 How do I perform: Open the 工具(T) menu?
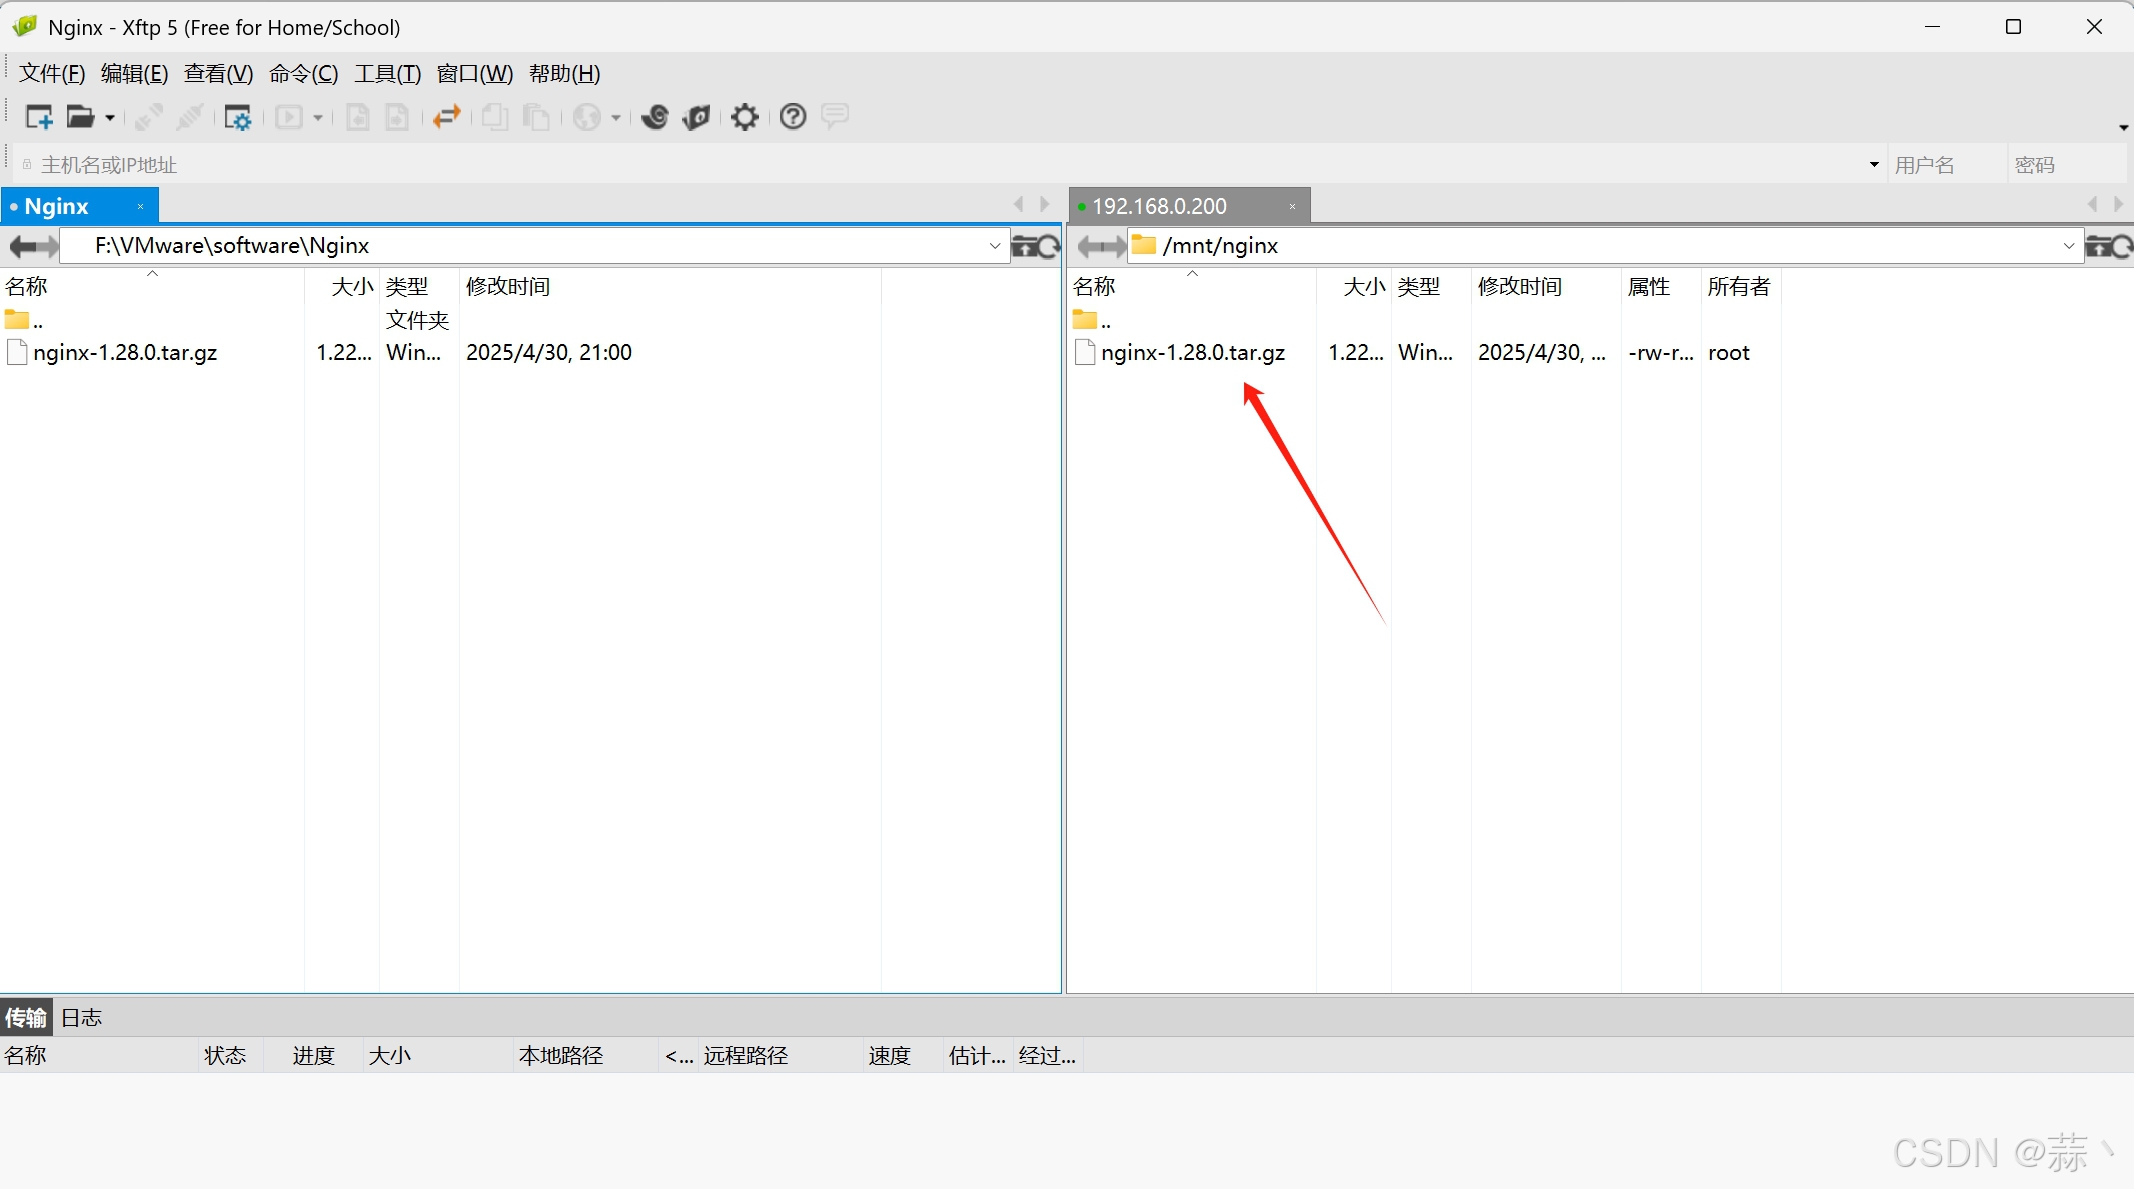point(387,74)
